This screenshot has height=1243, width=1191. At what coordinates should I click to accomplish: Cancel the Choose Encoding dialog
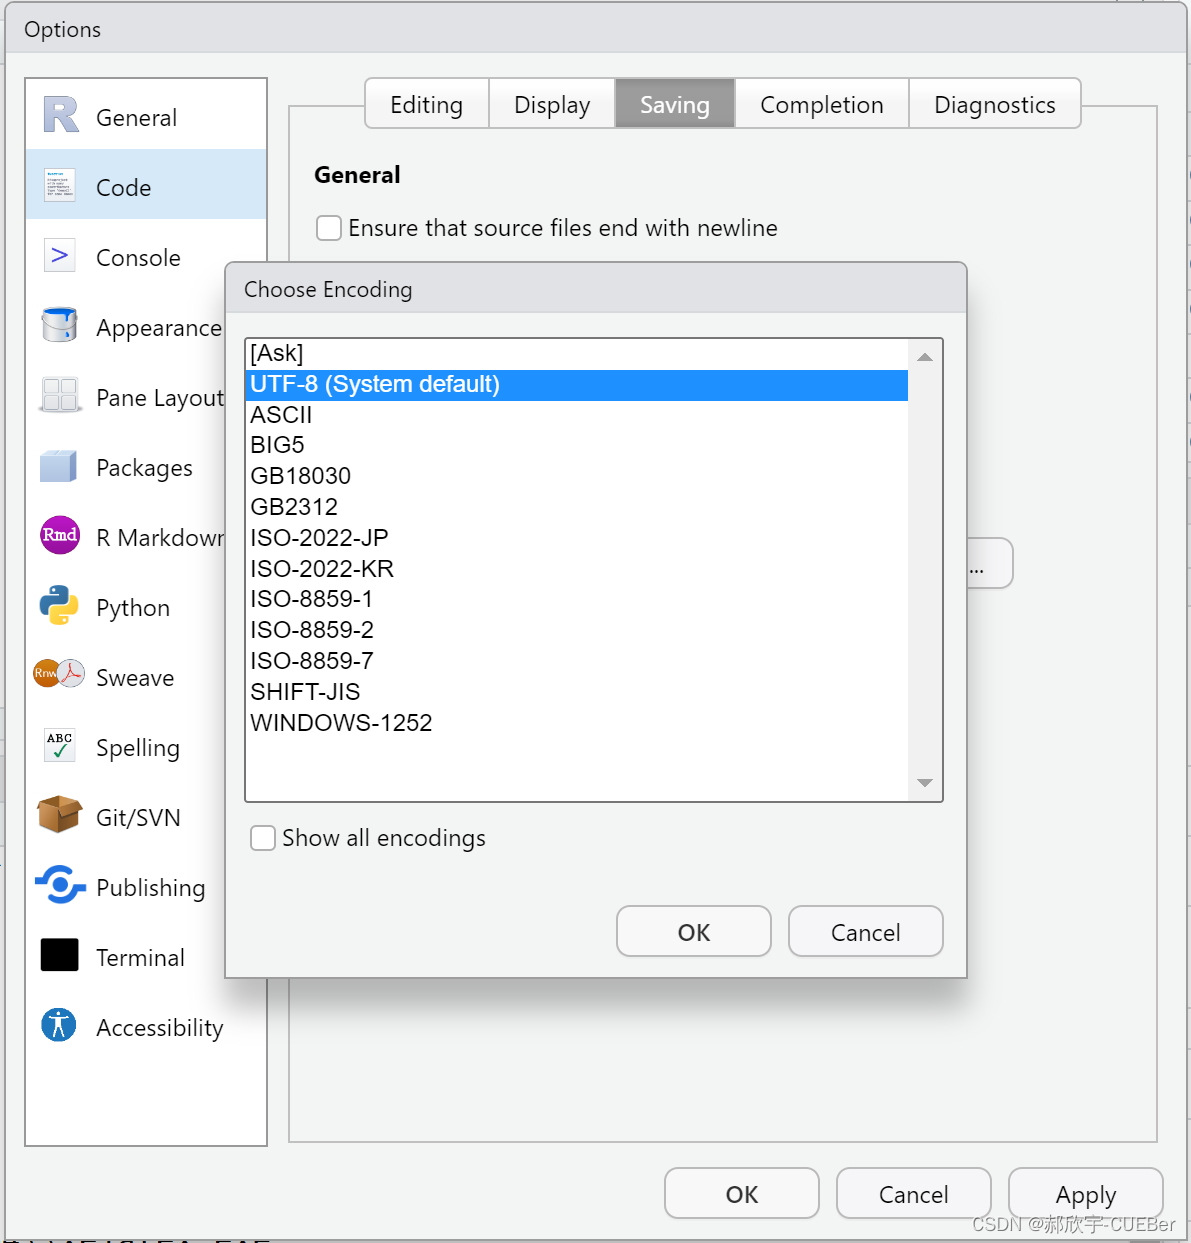coord(865,931)
